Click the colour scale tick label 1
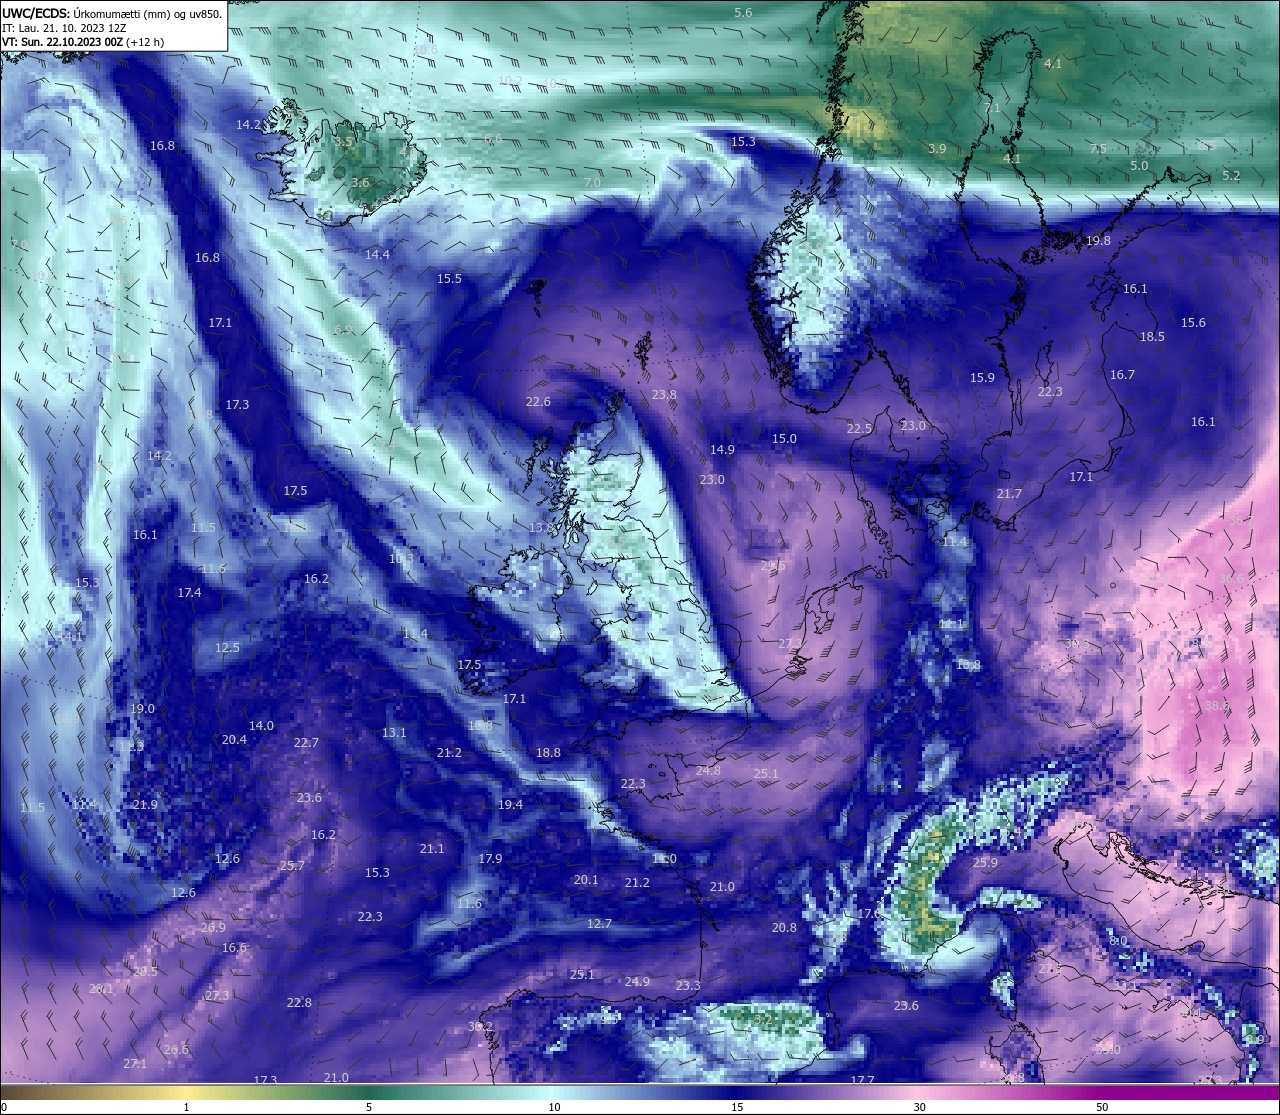This screenshot has width=1280, height=1115. pyautogui.click(x=186, y=1107)
